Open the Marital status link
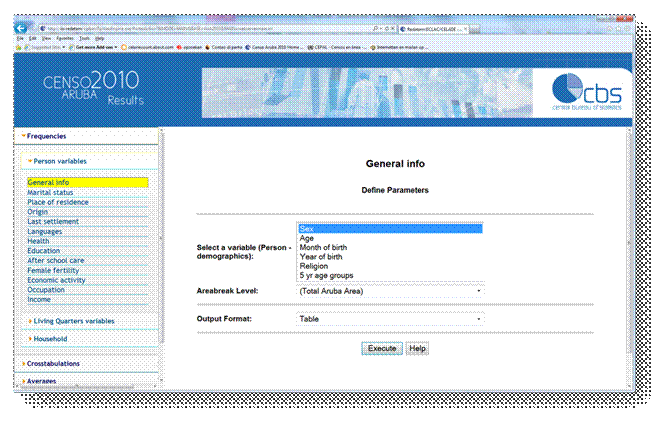671x428 pixels. 50,192
